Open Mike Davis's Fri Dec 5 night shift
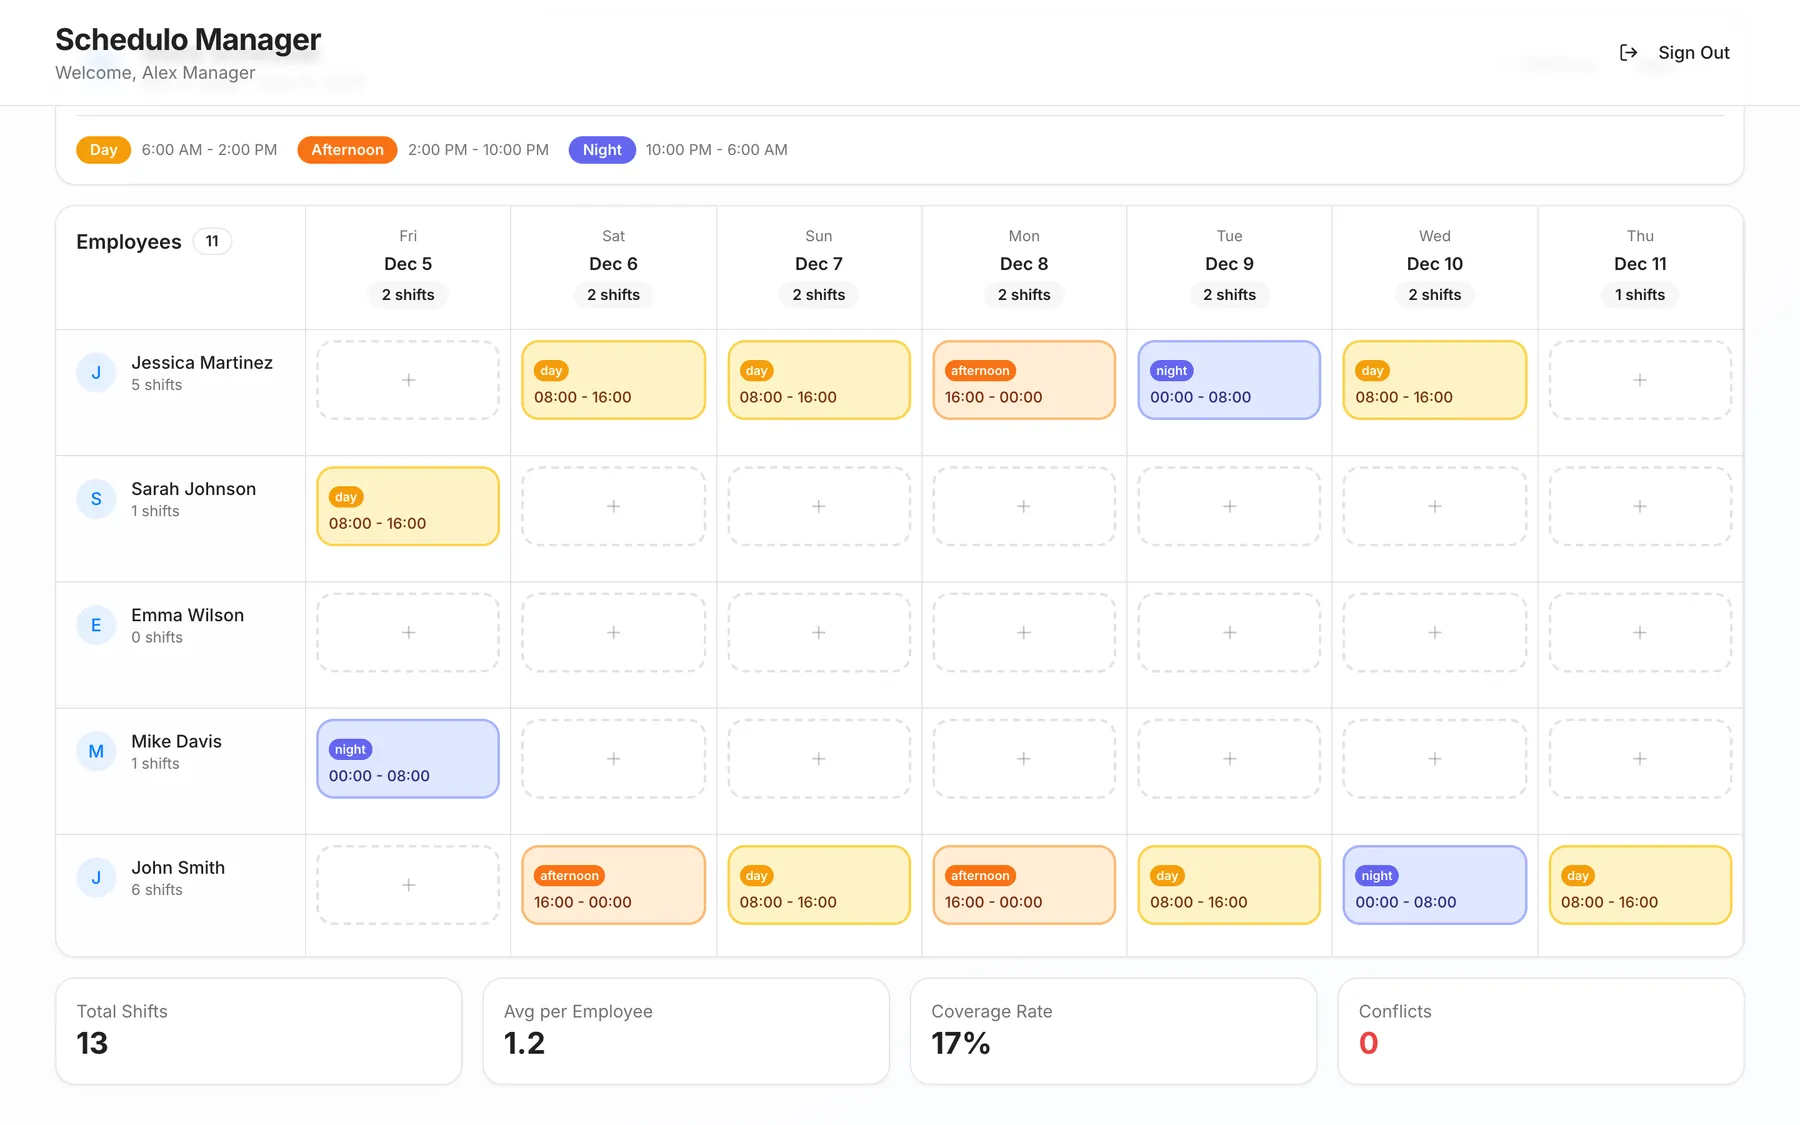Screen dimensions: 1800x1125 point(408,759)
